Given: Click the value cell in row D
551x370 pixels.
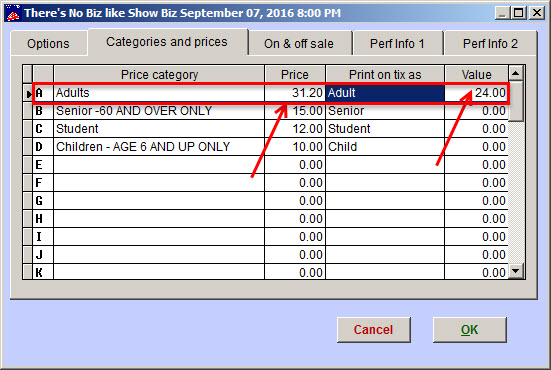Looking at the screenshot, I should [477, 147].
